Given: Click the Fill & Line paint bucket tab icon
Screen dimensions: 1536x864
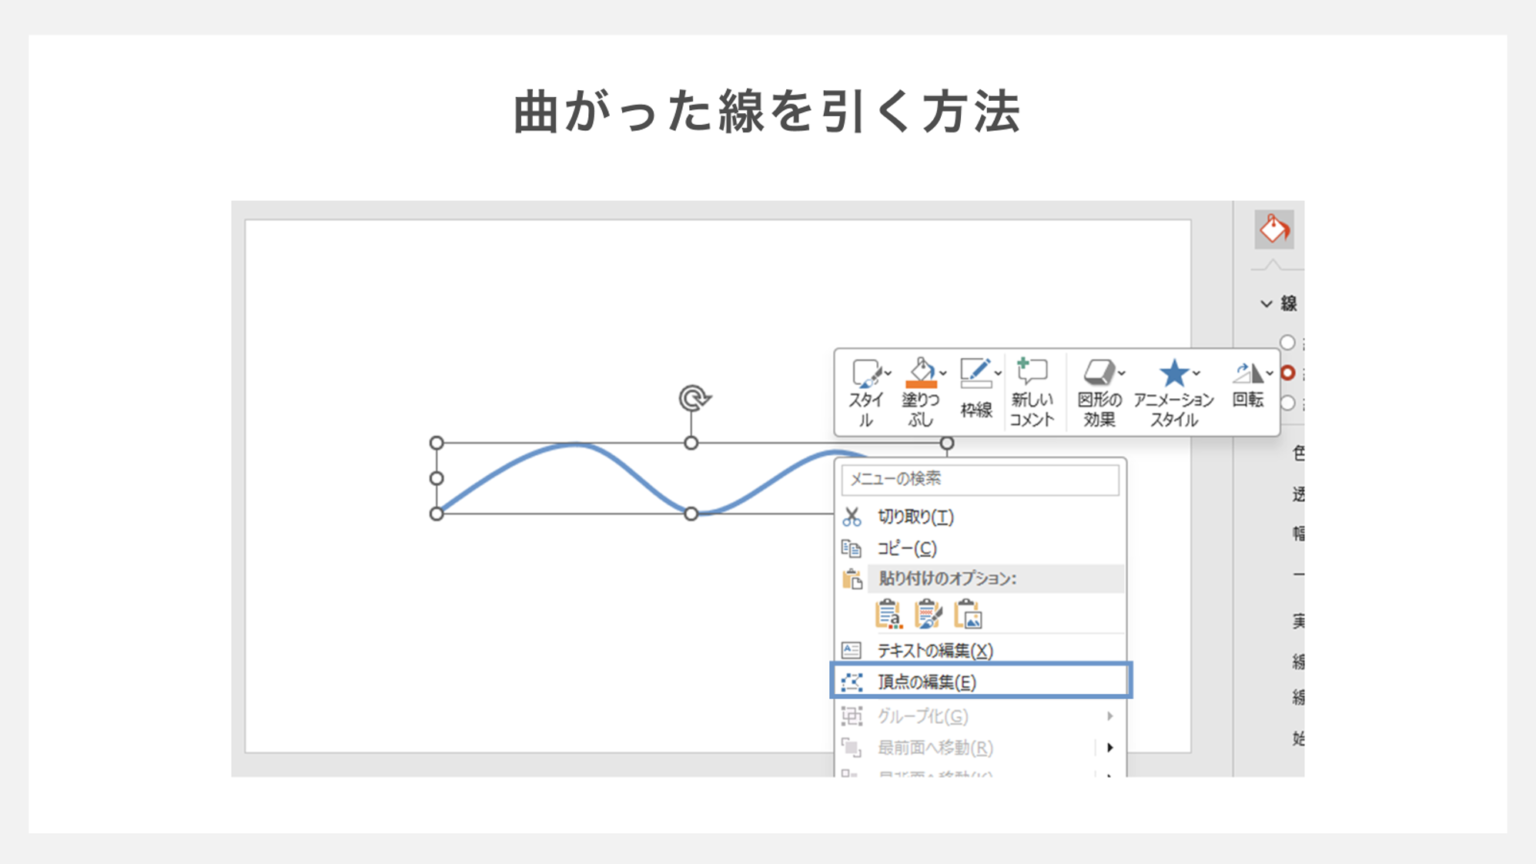Looking at the screenshot, I should [1274, 230].
